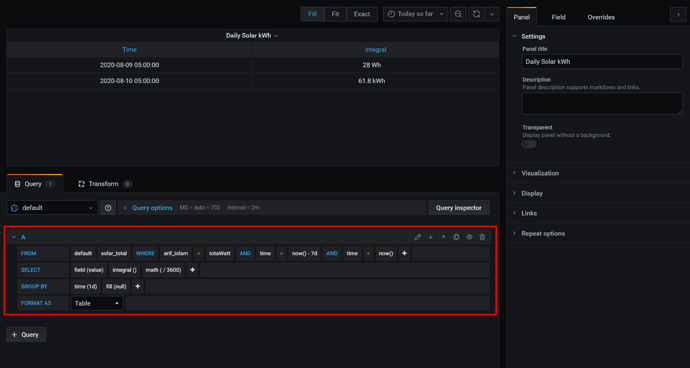Screen dimensions: 690x368
Task: Enable the Transparent panel switch
Action: [x=529, y=144]
